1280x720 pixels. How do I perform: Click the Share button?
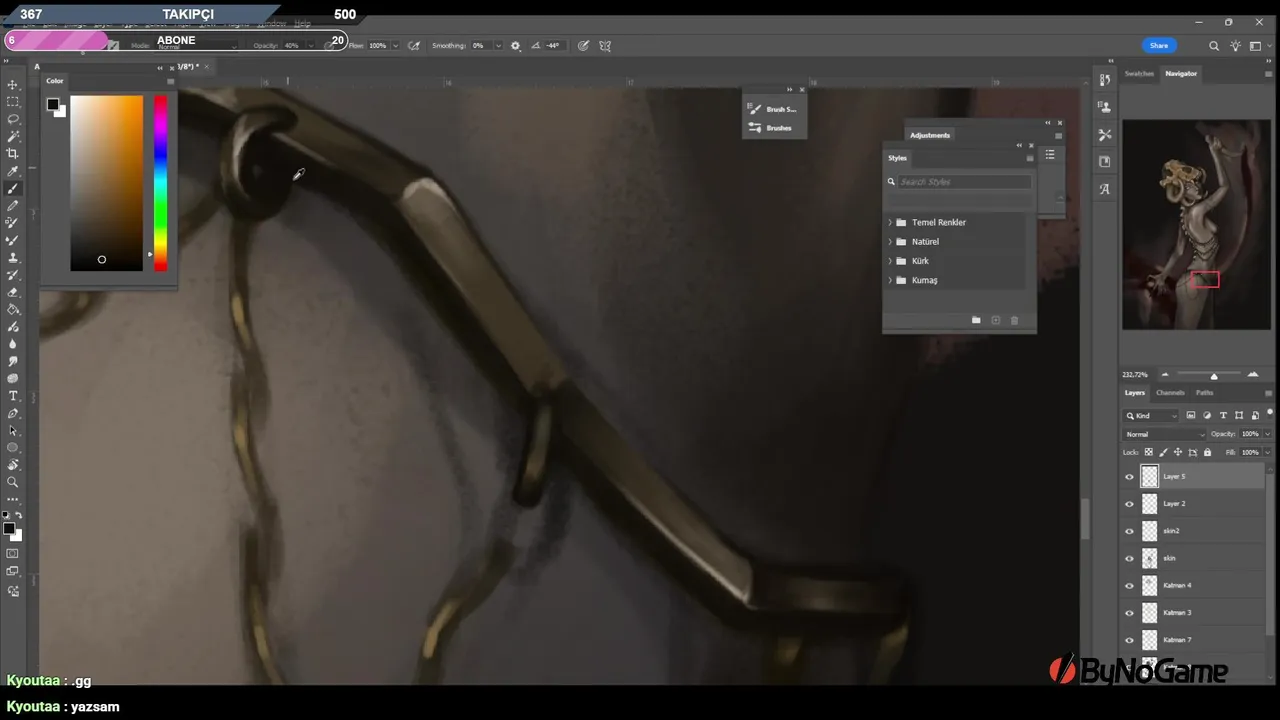(x=1159, y=45)
